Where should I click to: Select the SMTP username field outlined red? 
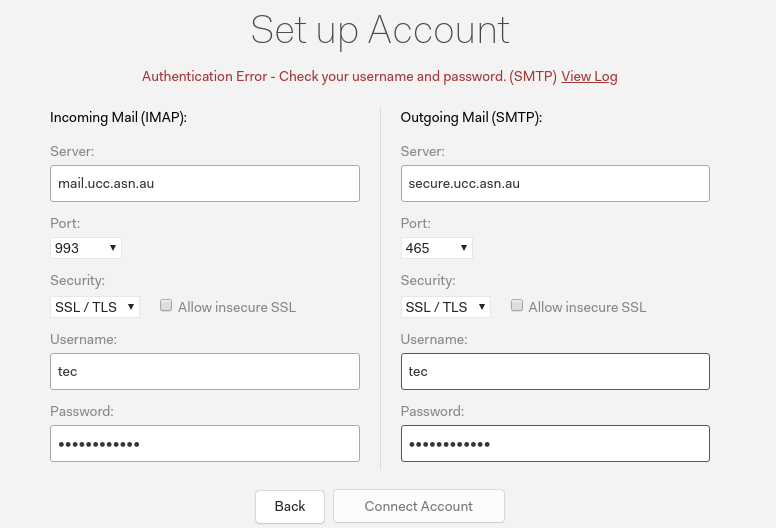(x=555, y=372)
